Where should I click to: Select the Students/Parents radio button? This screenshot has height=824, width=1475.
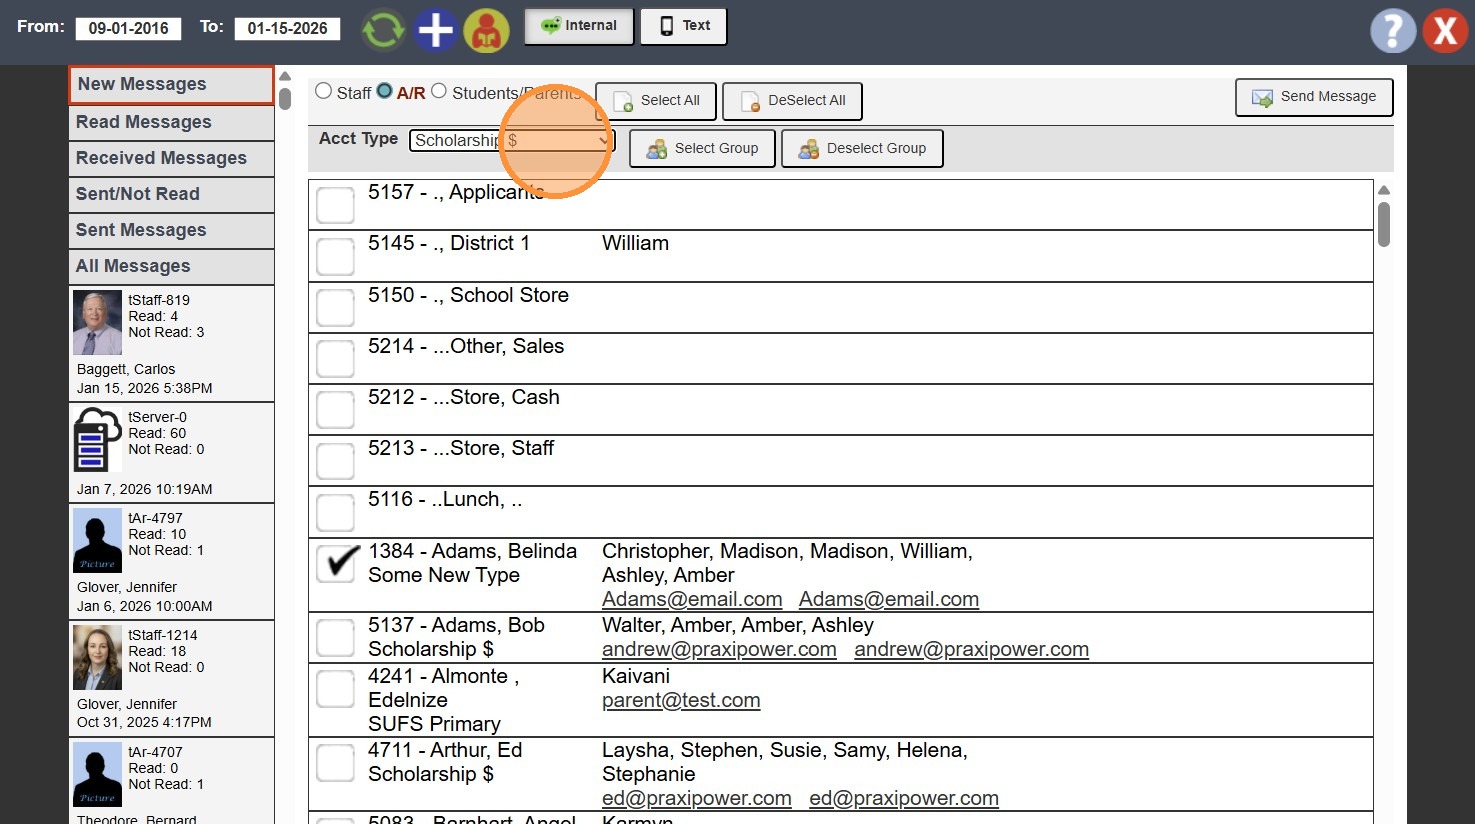(x=439, y=92)
